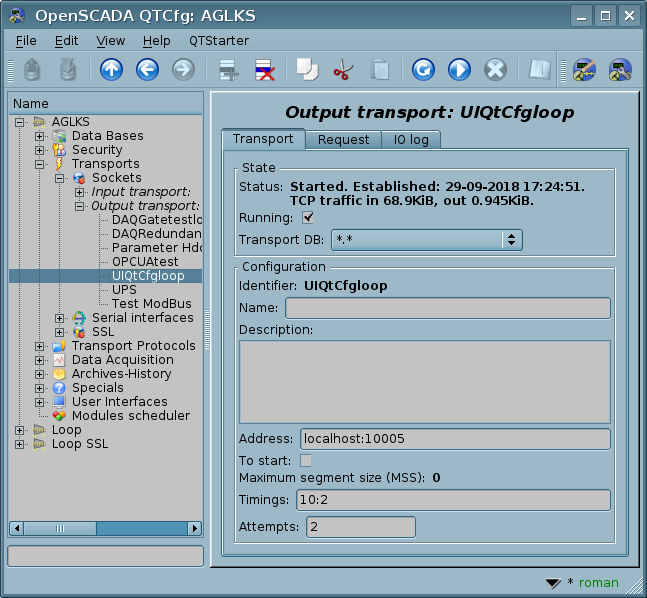
Task: Select the User Interfaces tree item
Action: coord(120,402)
